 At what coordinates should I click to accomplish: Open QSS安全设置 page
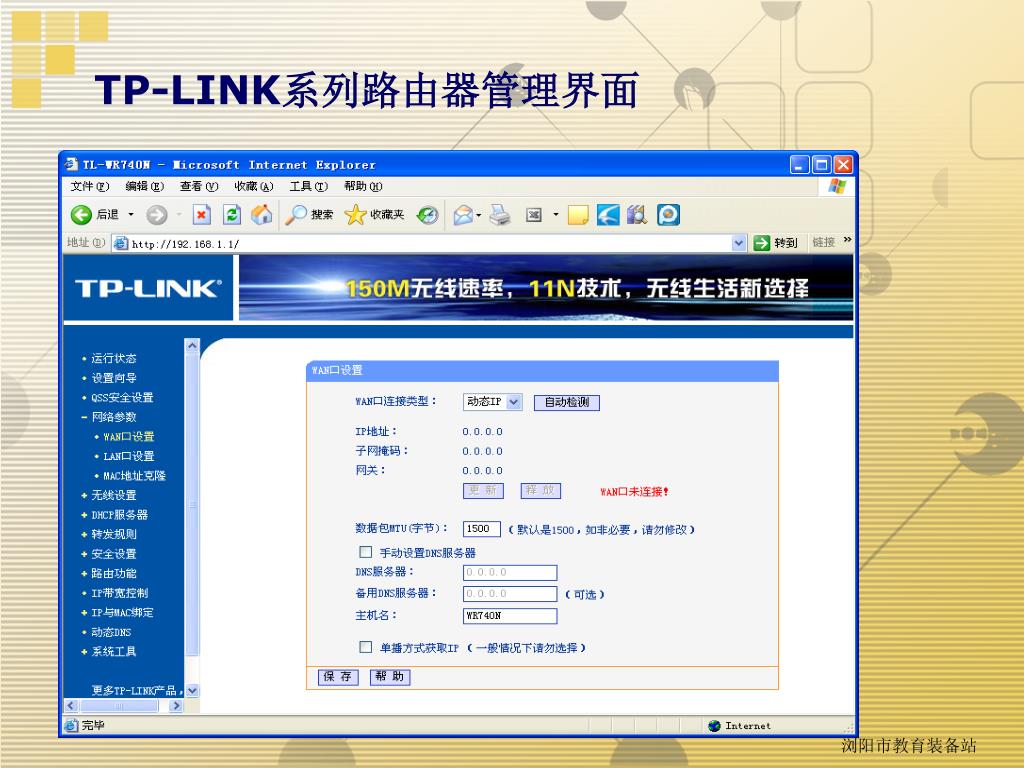(122, 398)
